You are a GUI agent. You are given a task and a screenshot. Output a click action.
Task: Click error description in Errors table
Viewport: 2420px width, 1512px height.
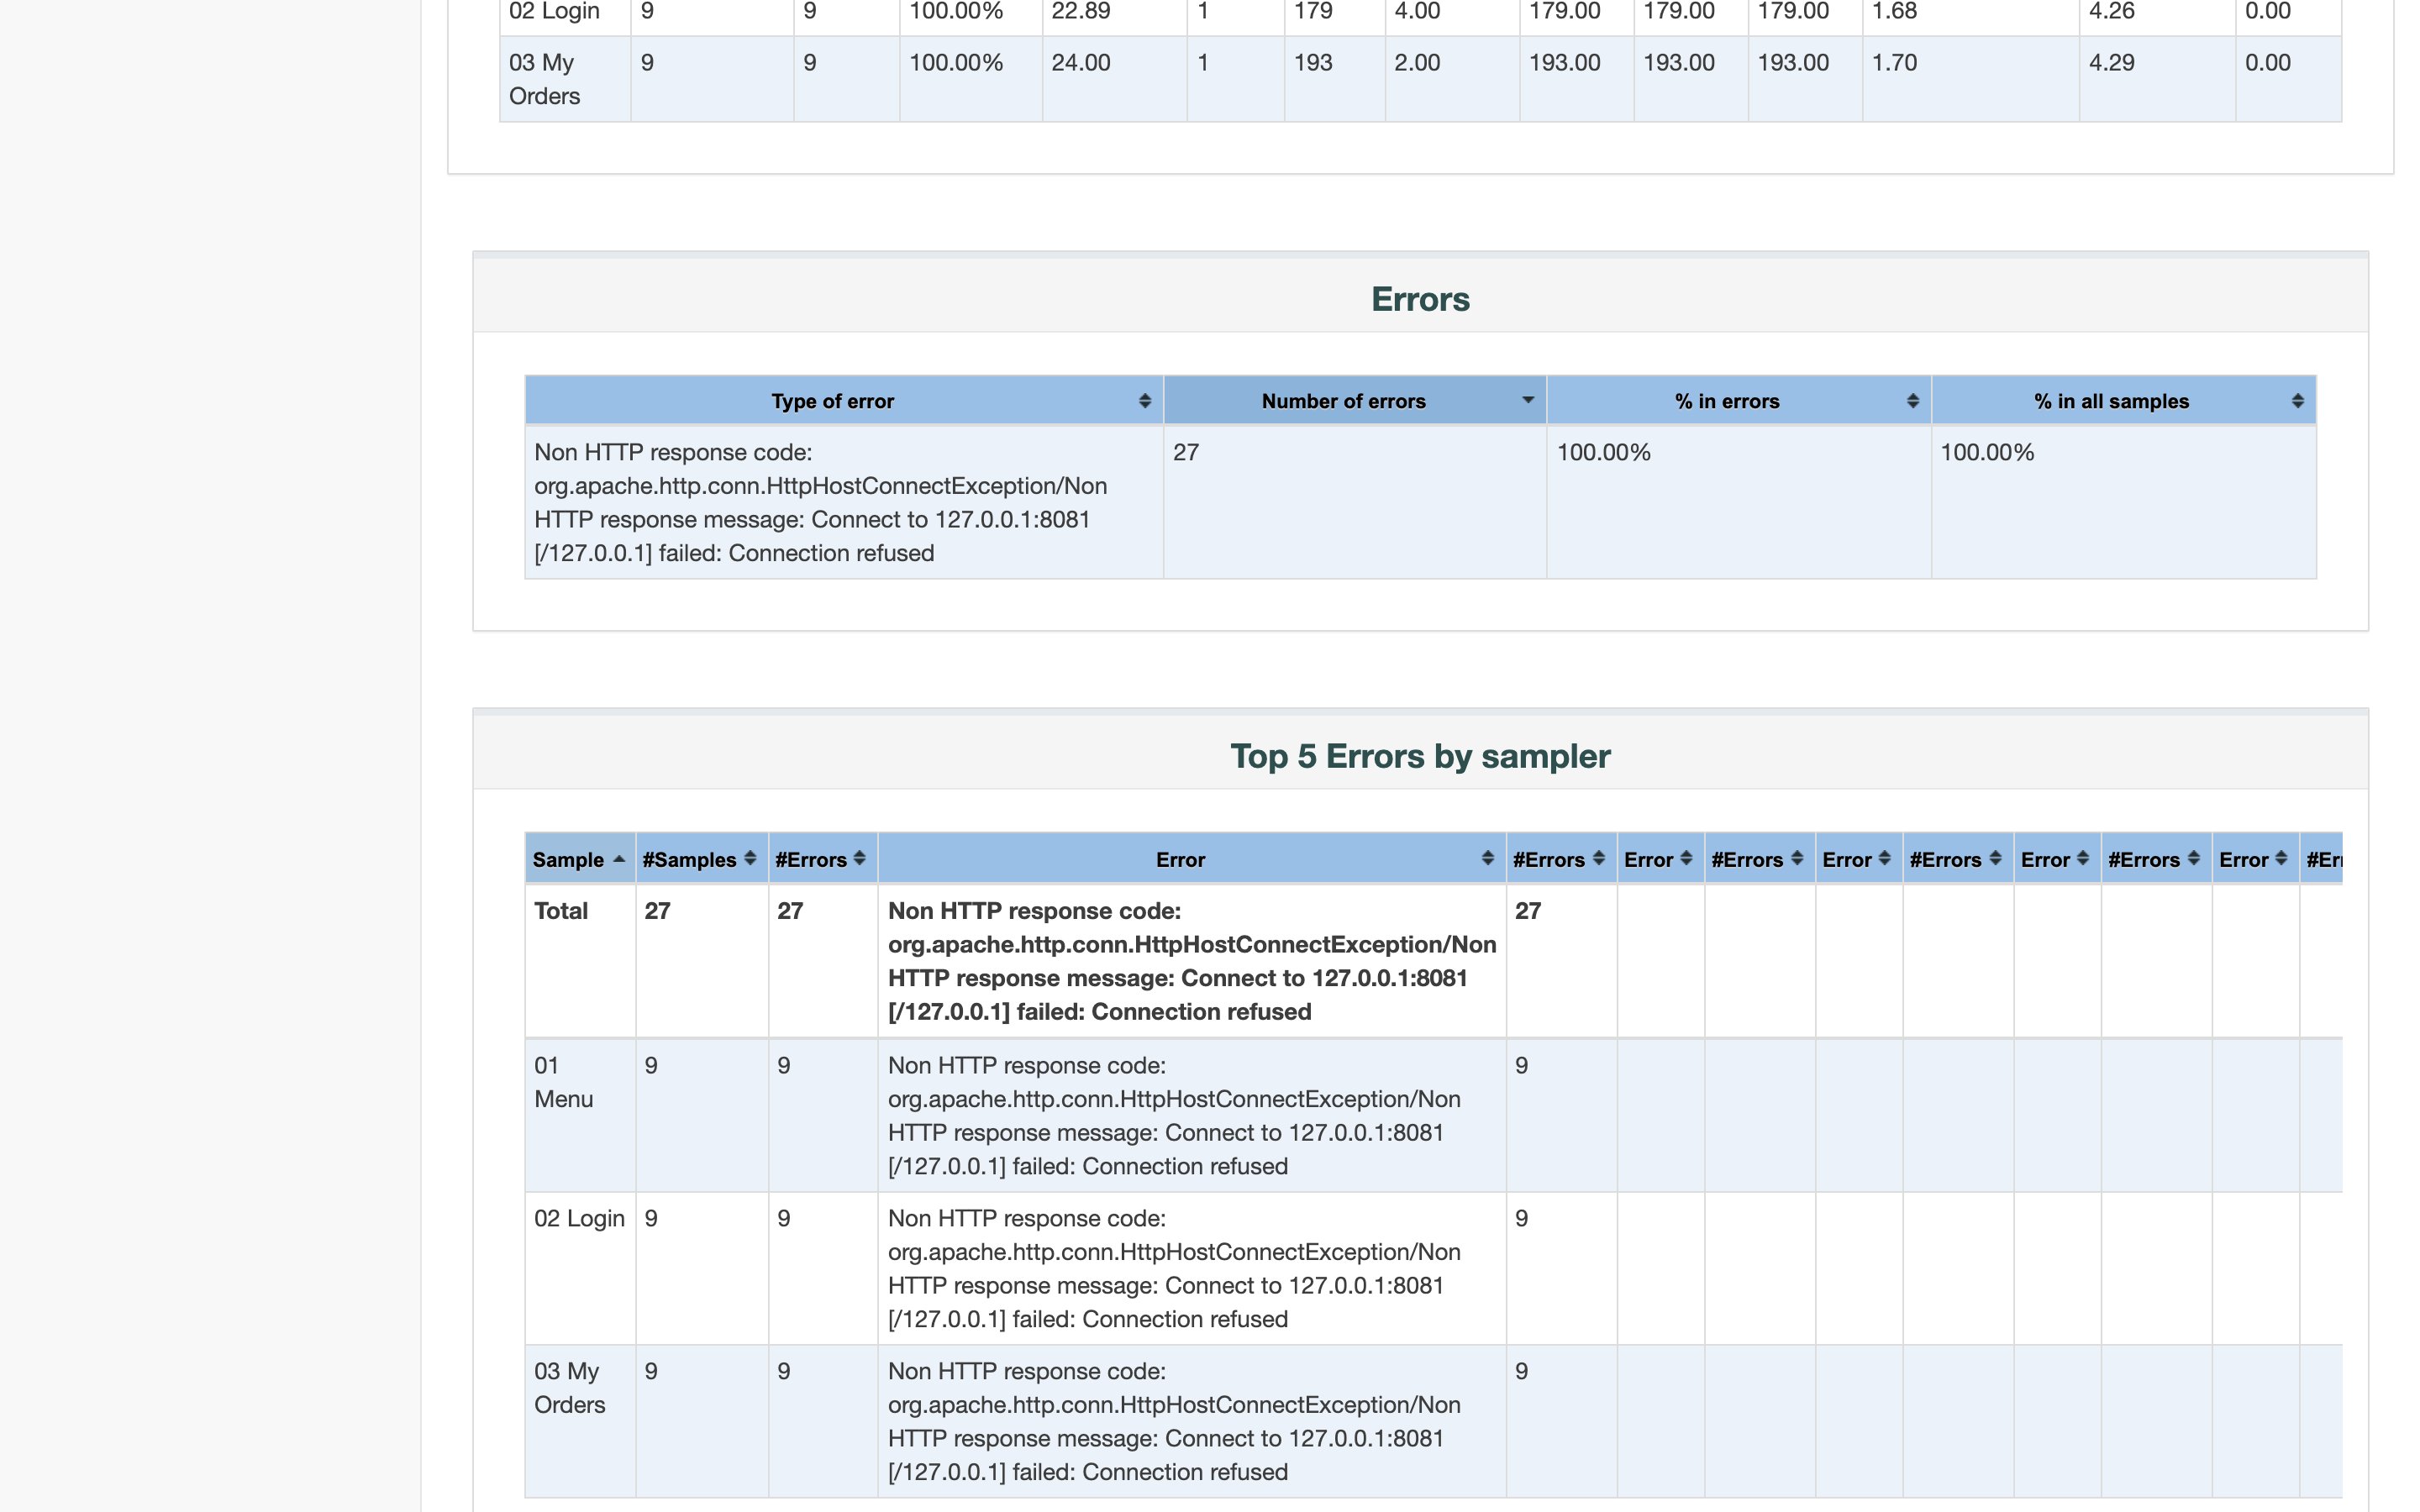coord(821,502)
